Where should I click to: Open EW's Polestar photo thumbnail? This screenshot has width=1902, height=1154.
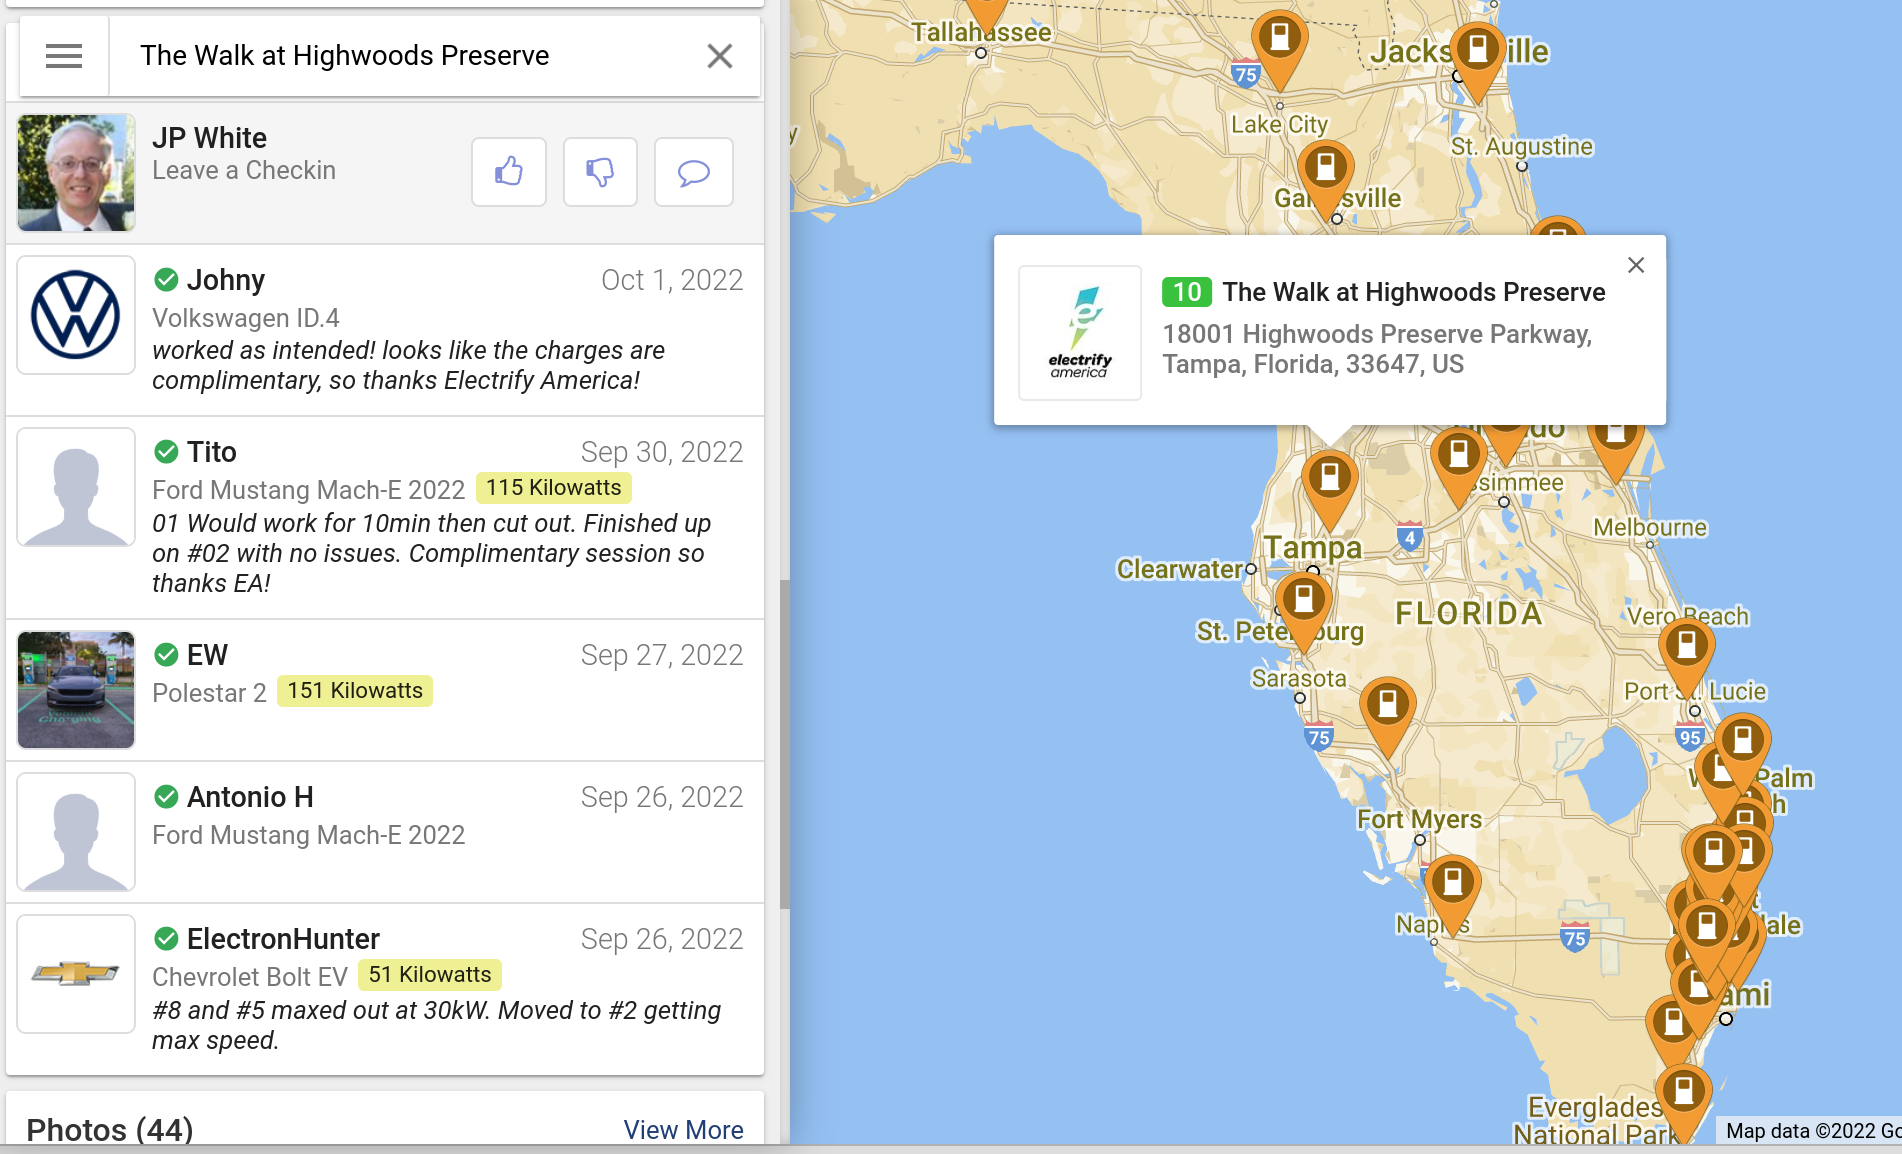coord(76,690)
